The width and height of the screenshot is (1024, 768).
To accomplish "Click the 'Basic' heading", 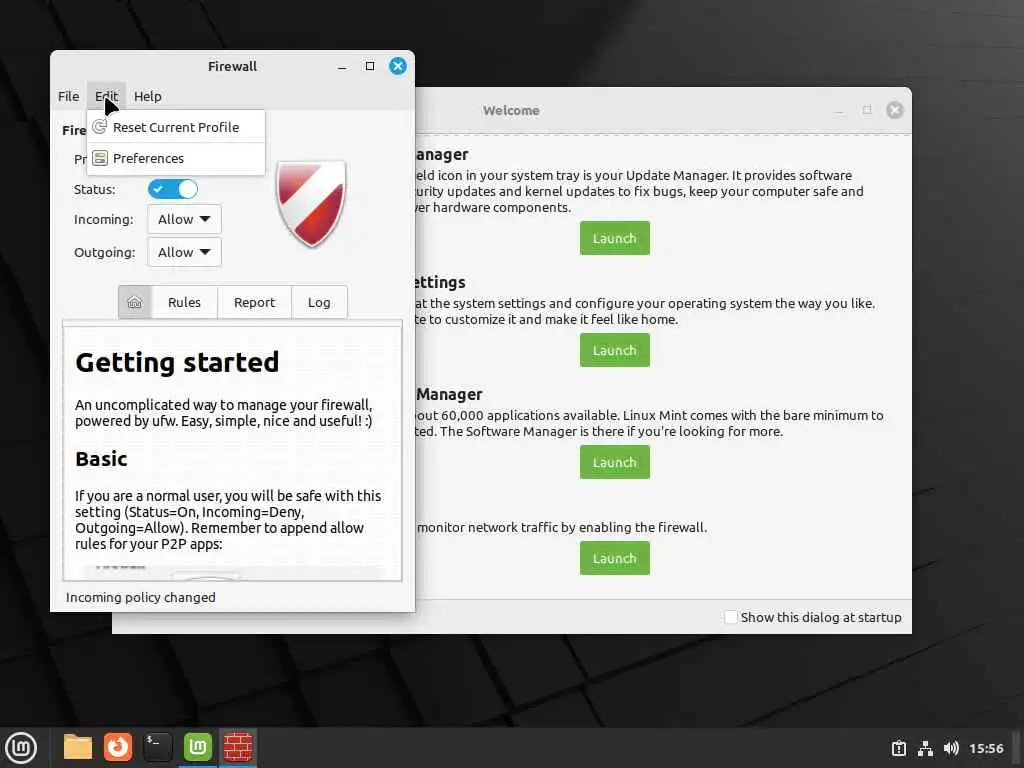I will pos(101,458).
